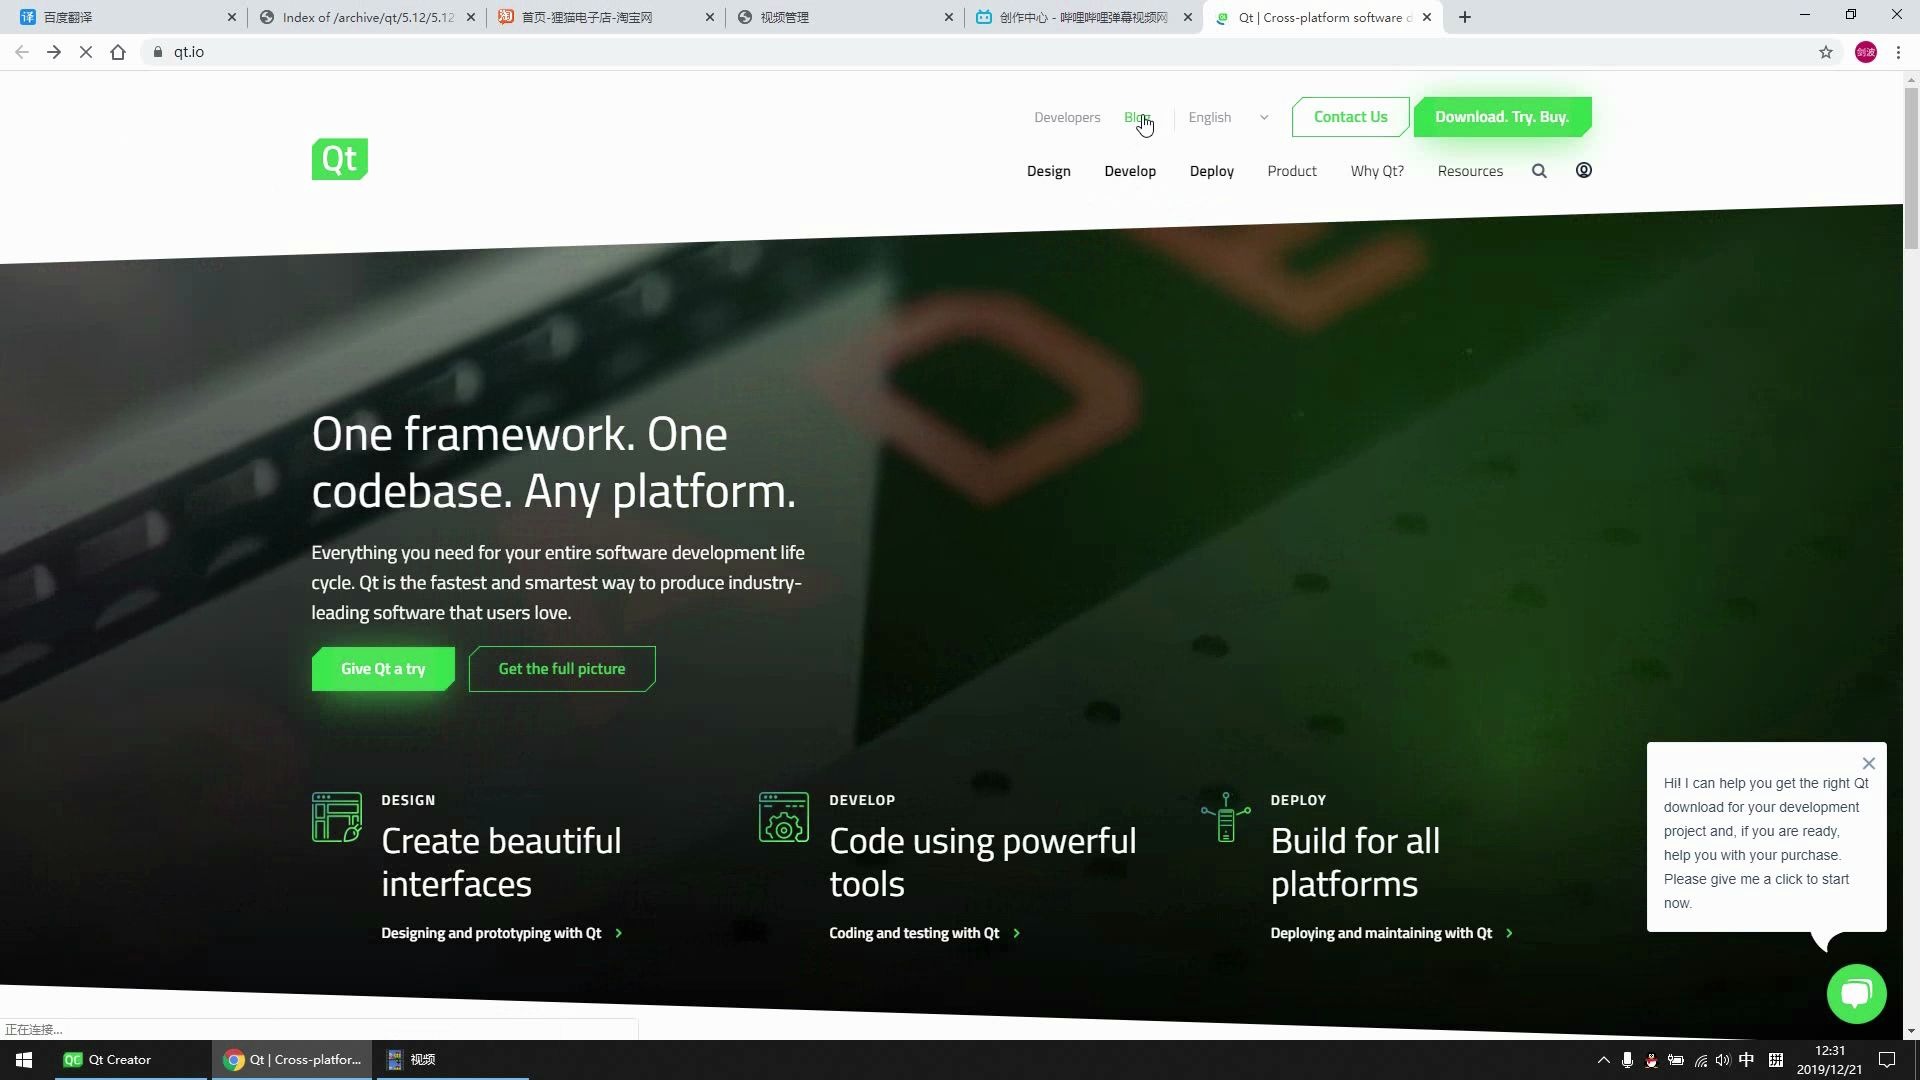
Task: Click the Design navigation tab
Action: [1048, 170]
